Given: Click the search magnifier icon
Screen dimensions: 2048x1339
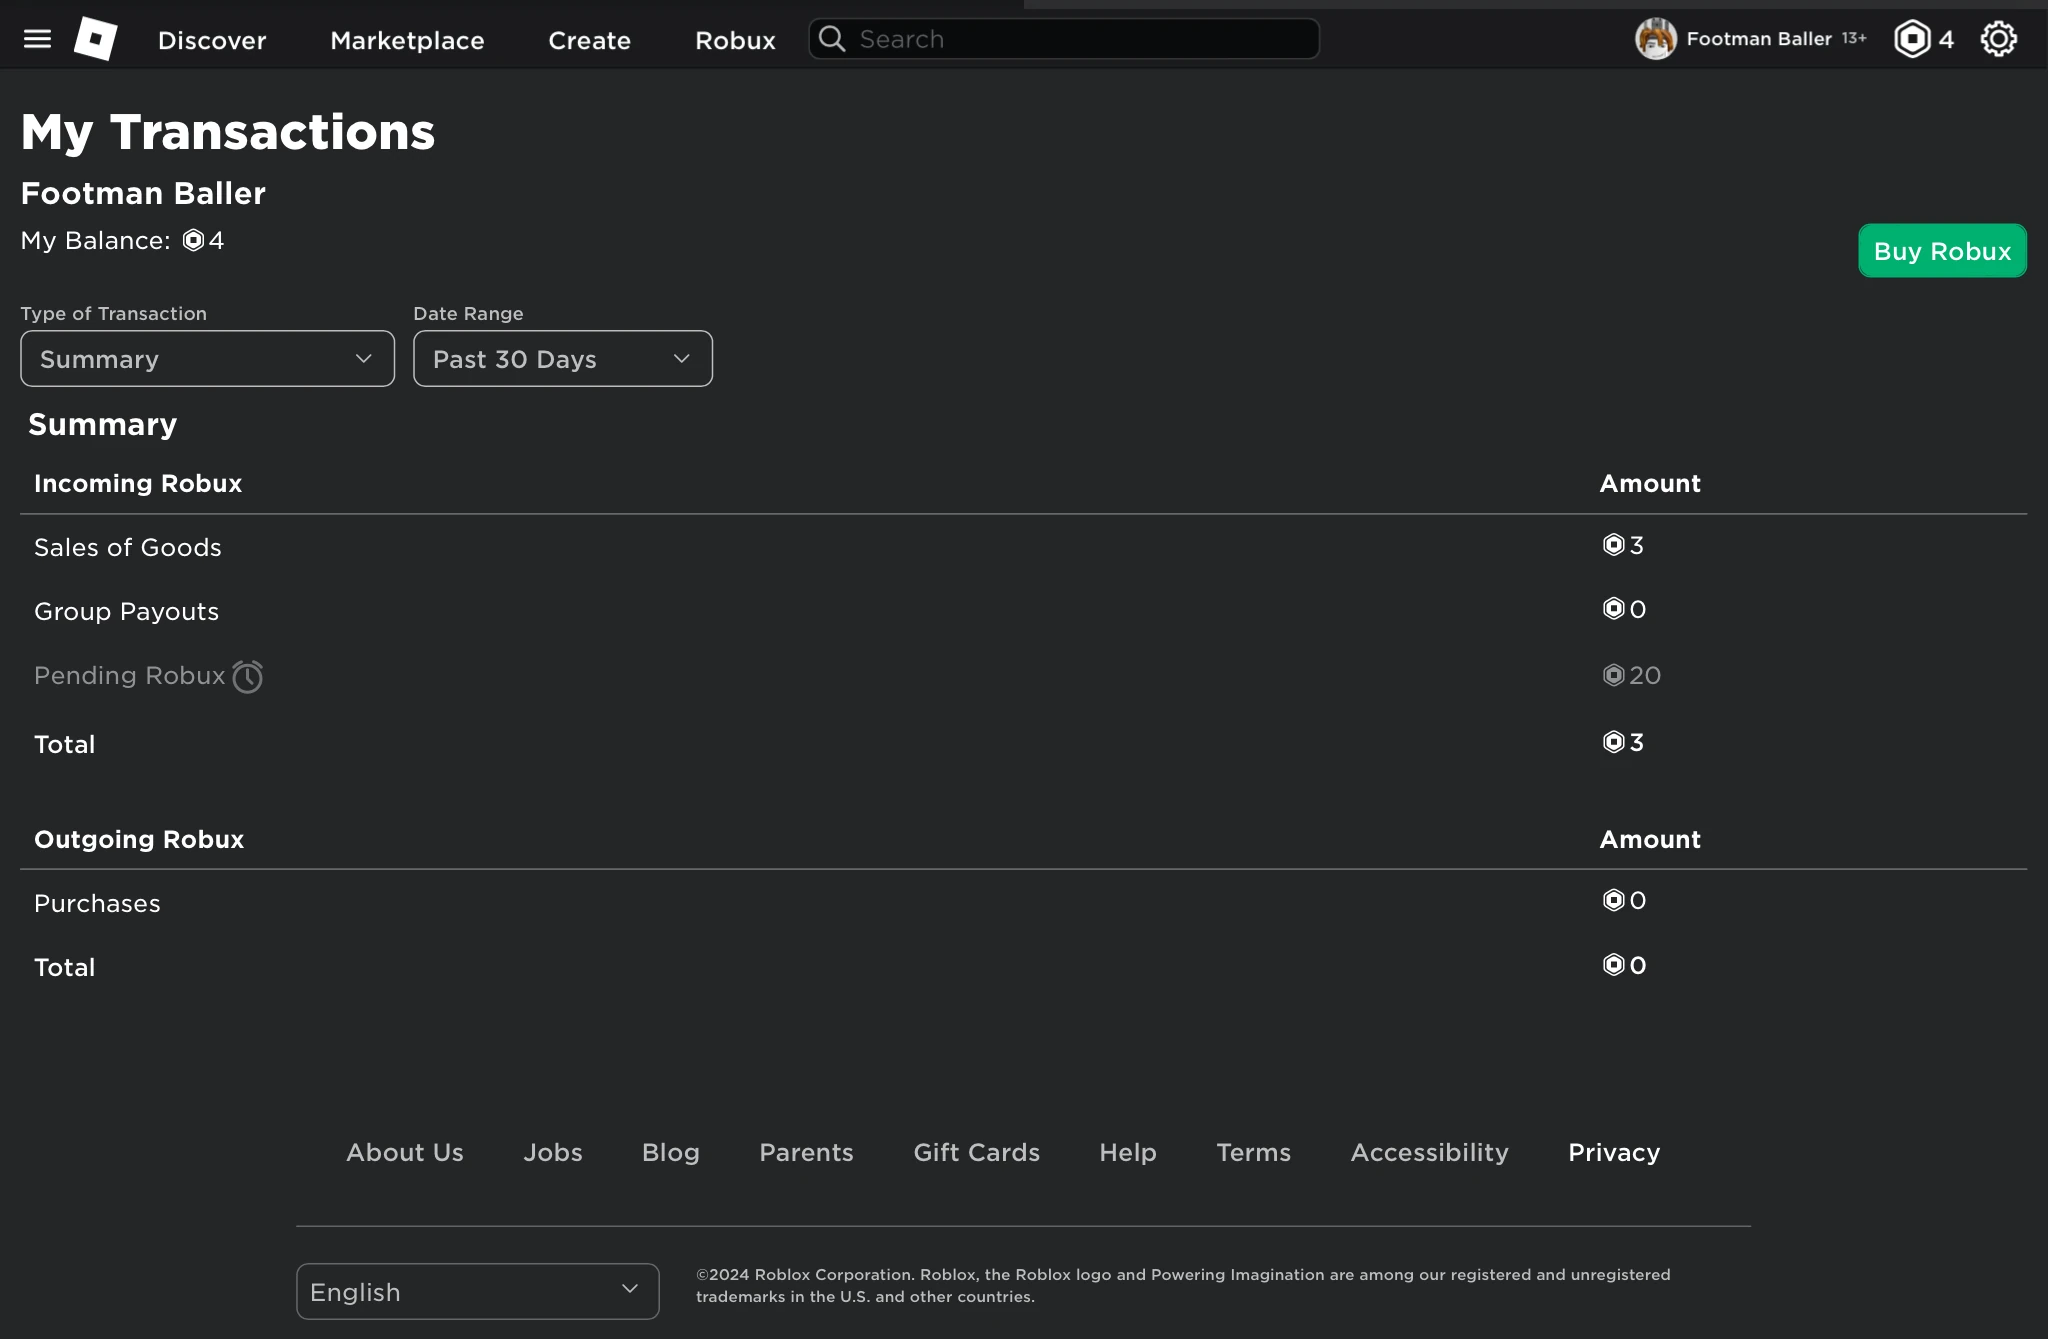Looking at the screenshot, I should tap(832, 39).
